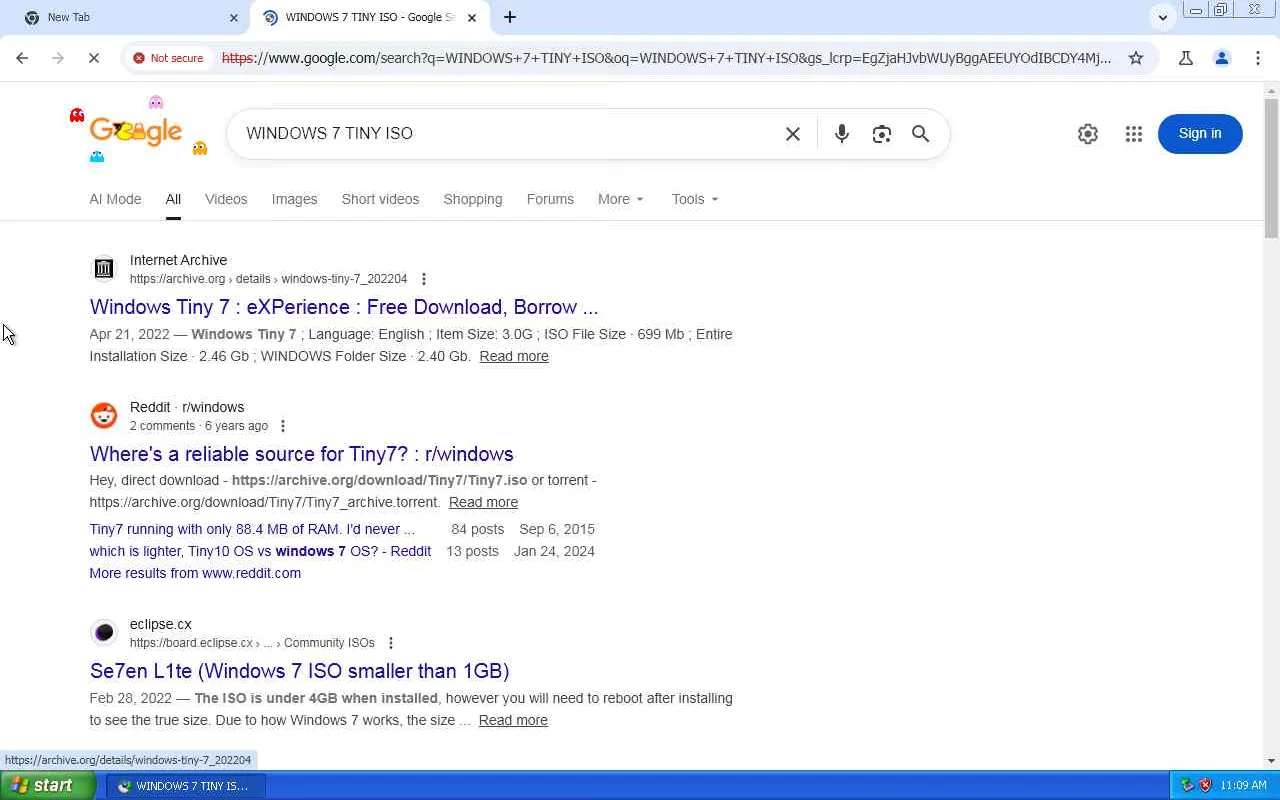Clear the search box text
1280x800 pixels.
793,134
